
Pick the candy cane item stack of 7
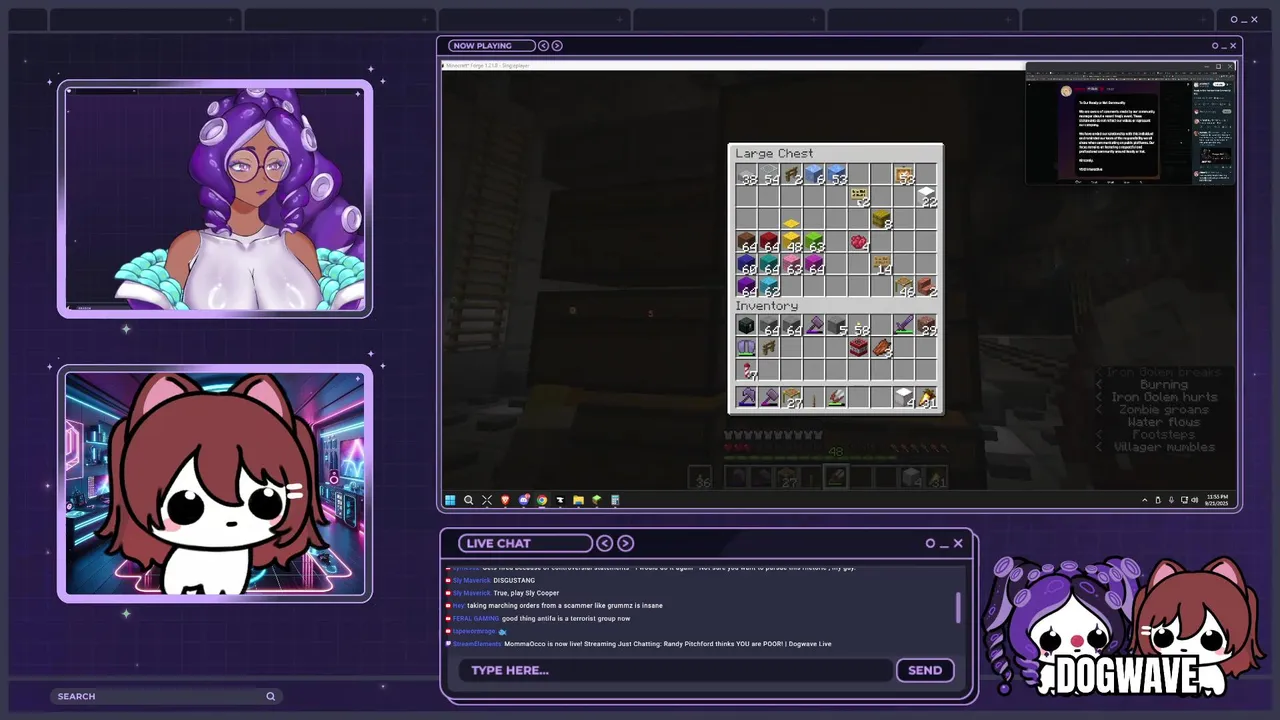747,370
